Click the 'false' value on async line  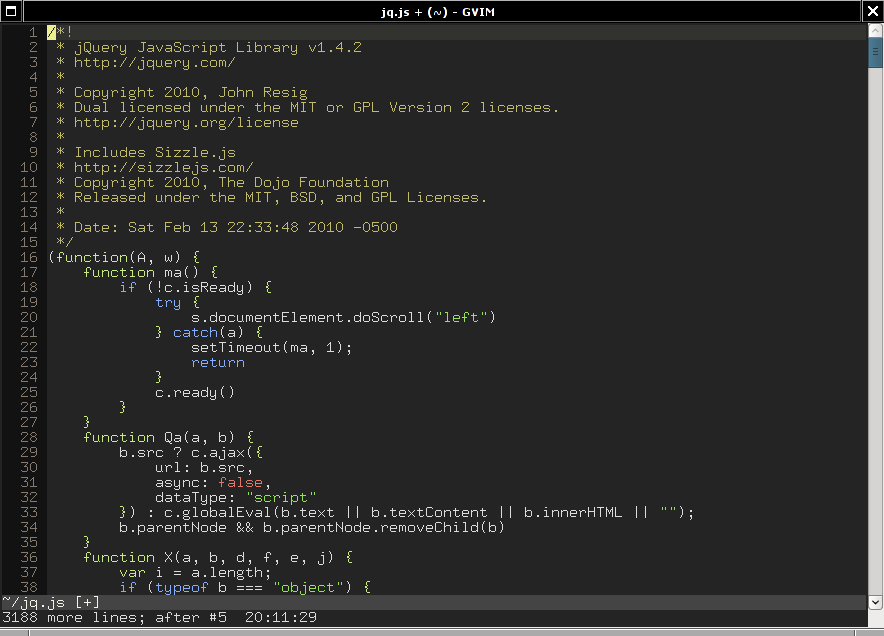click(240, 483)
